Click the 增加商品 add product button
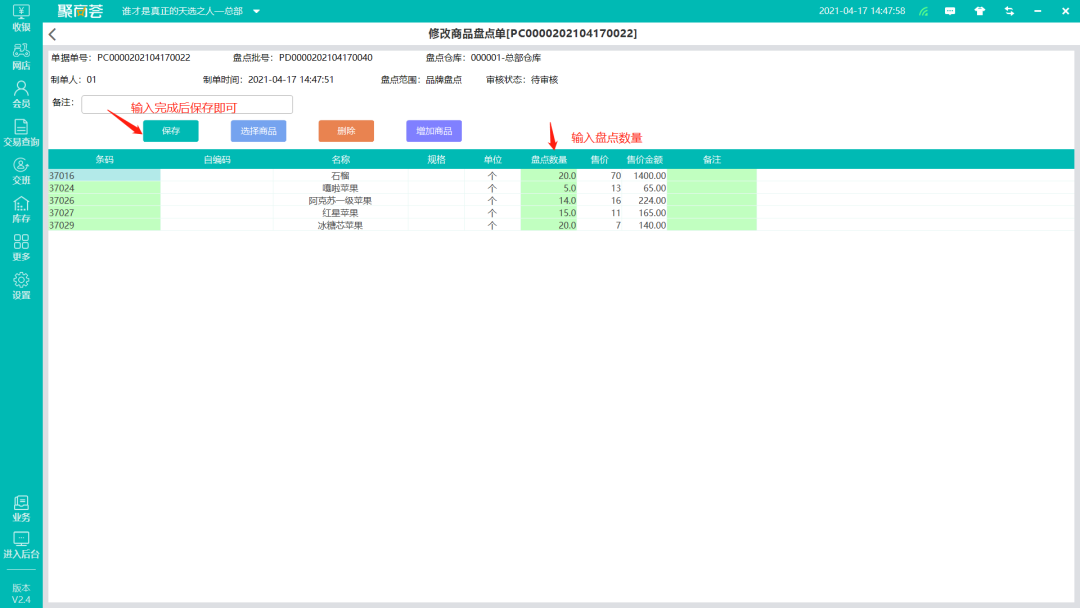The width and height of the screenshot is (1080, 608). click(434, 131)
